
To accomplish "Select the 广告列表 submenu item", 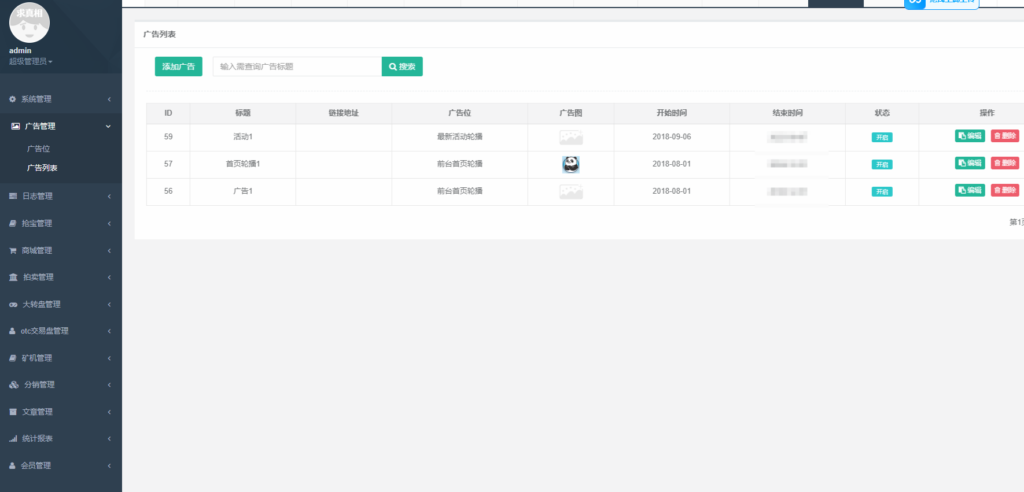I will (x=42, y=168).
